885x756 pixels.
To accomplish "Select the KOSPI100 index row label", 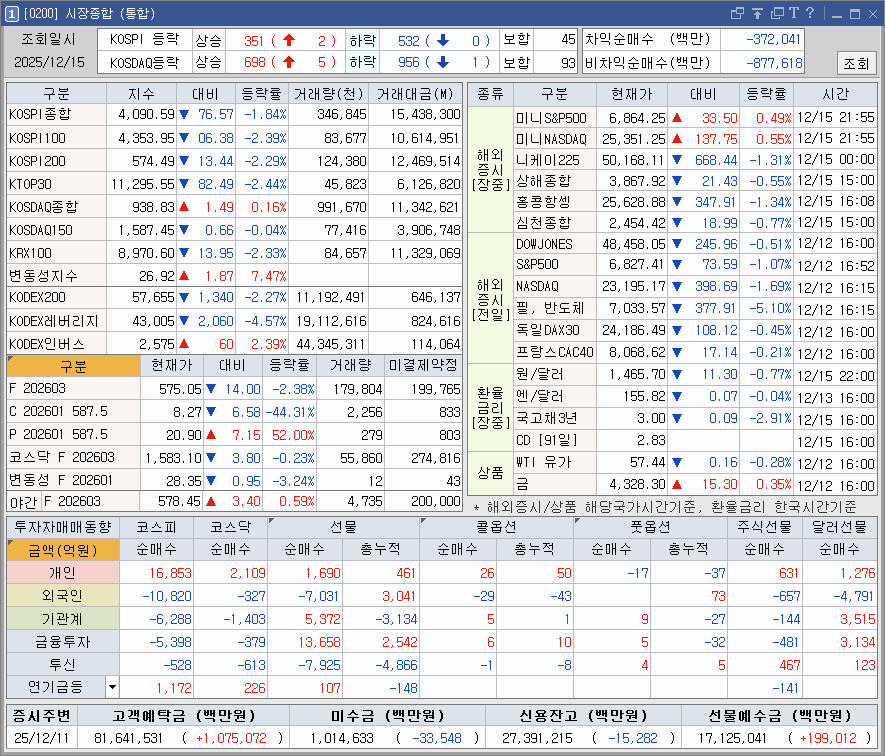I will [56, 138].
